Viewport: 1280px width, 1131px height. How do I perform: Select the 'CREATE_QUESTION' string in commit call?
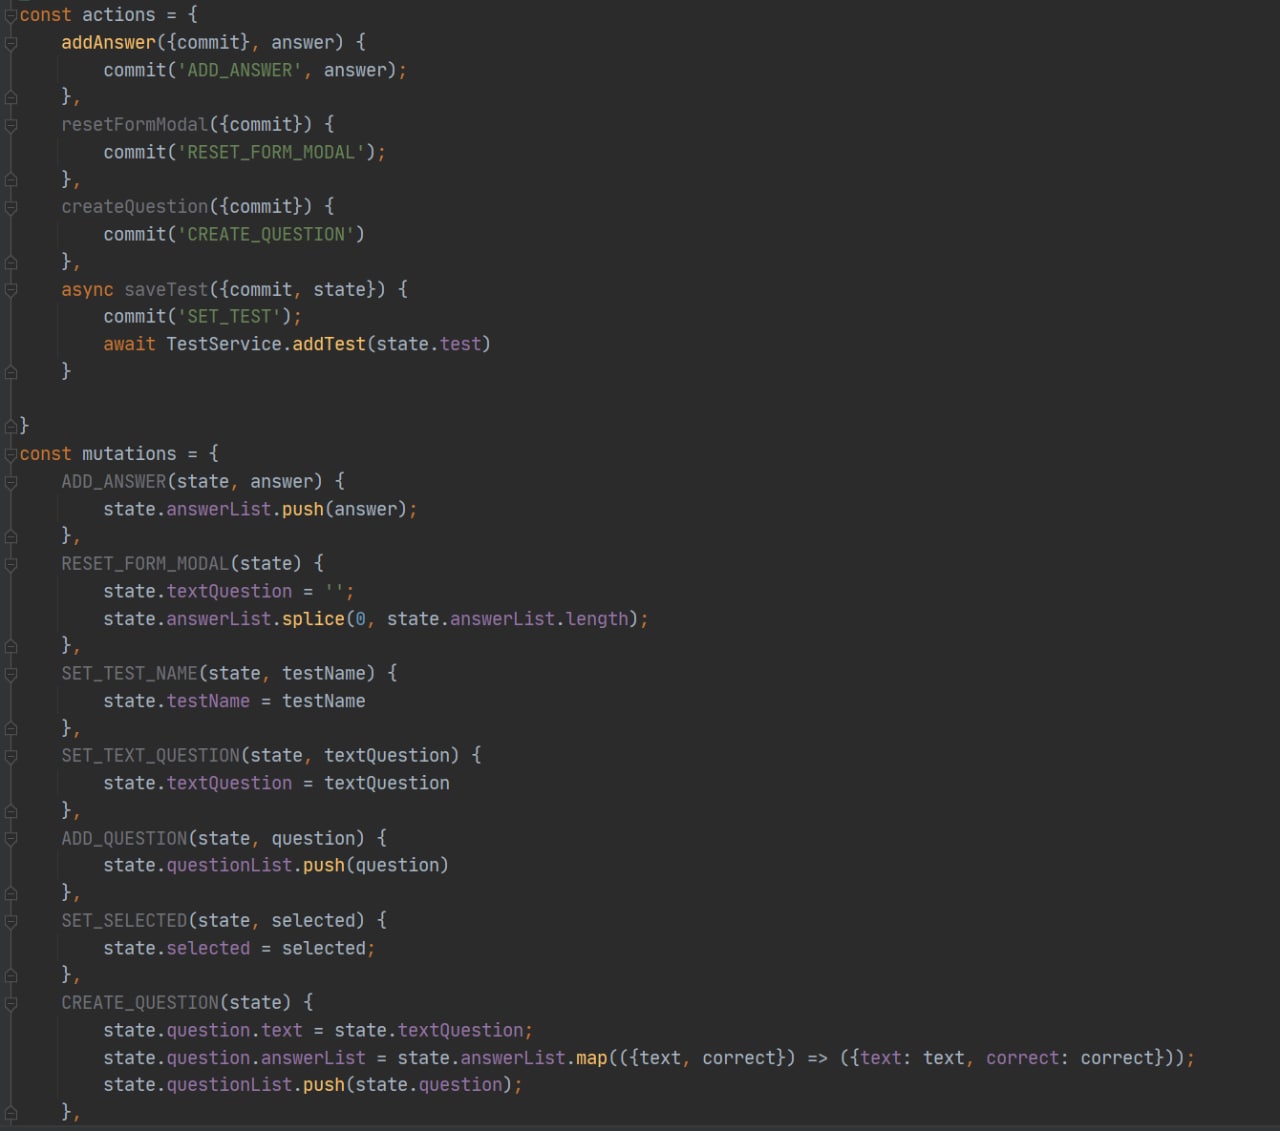(x=266, y=234)
